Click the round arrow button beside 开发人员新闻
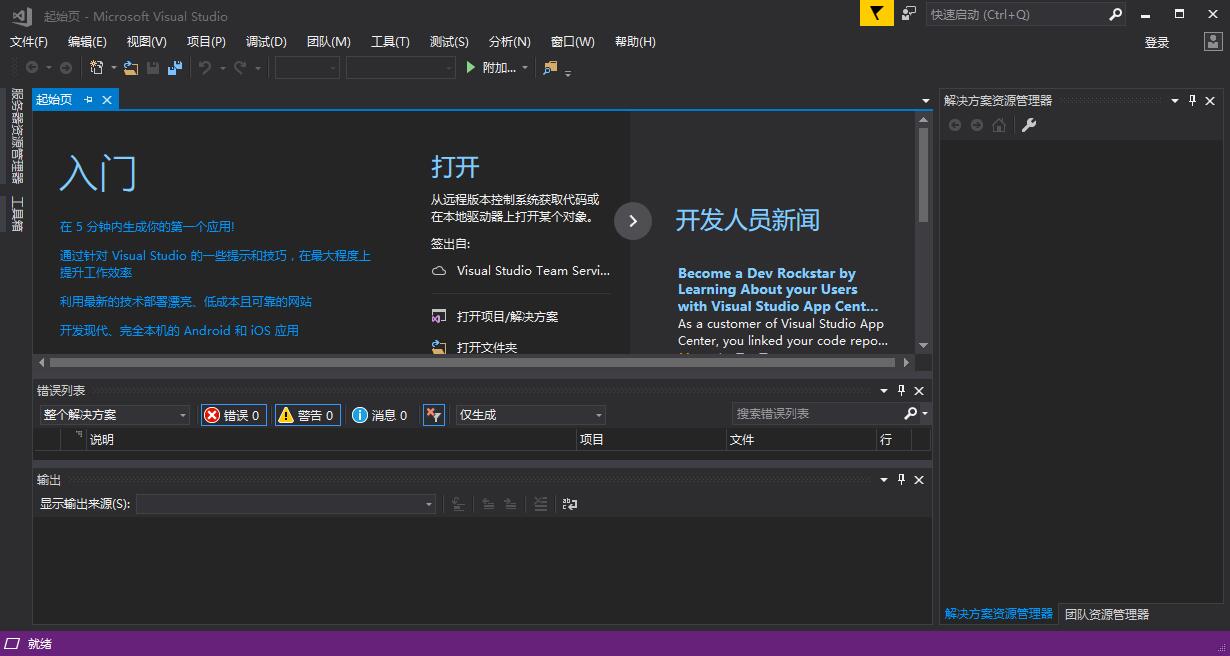This screenshot has width=1230, height=656. (633, 221)
